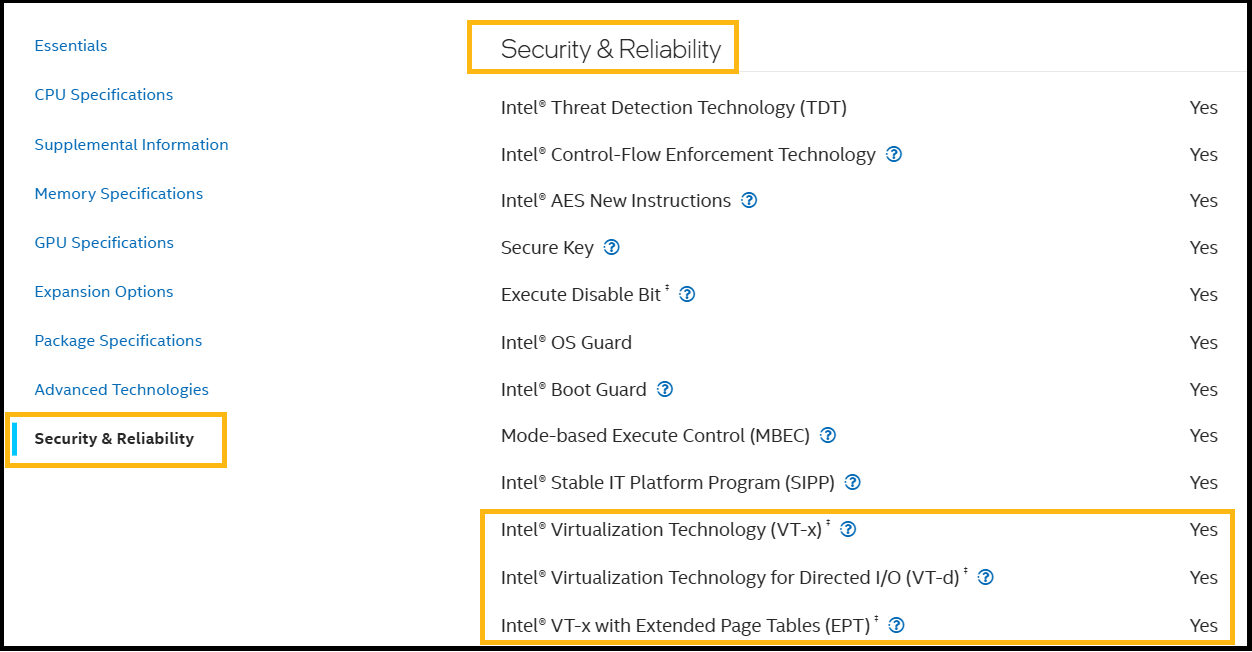Go to Advanced Technologies section
This screenshot has height=652, width=1252.
click(x=122, y=390)
